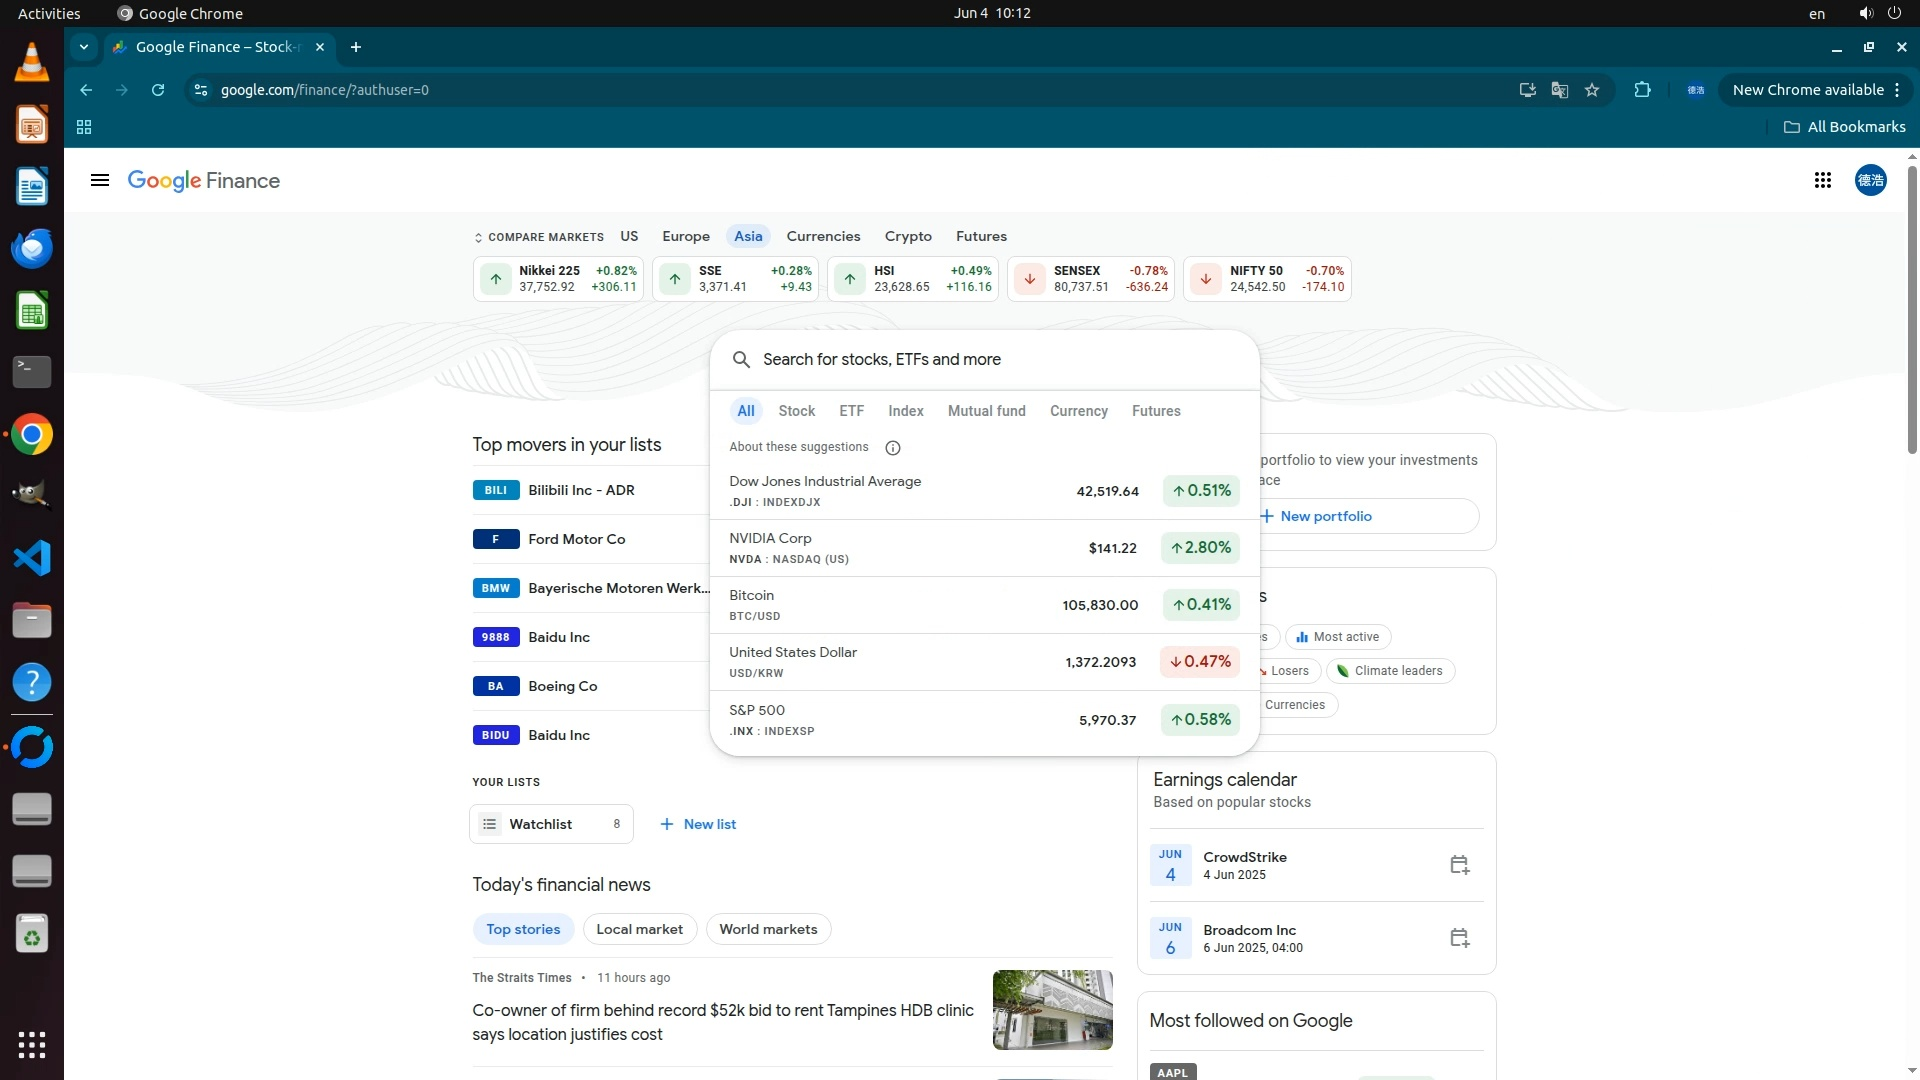1920x1080 pixels.
Task: View site information icon in address bar
Action: point(201,90)
